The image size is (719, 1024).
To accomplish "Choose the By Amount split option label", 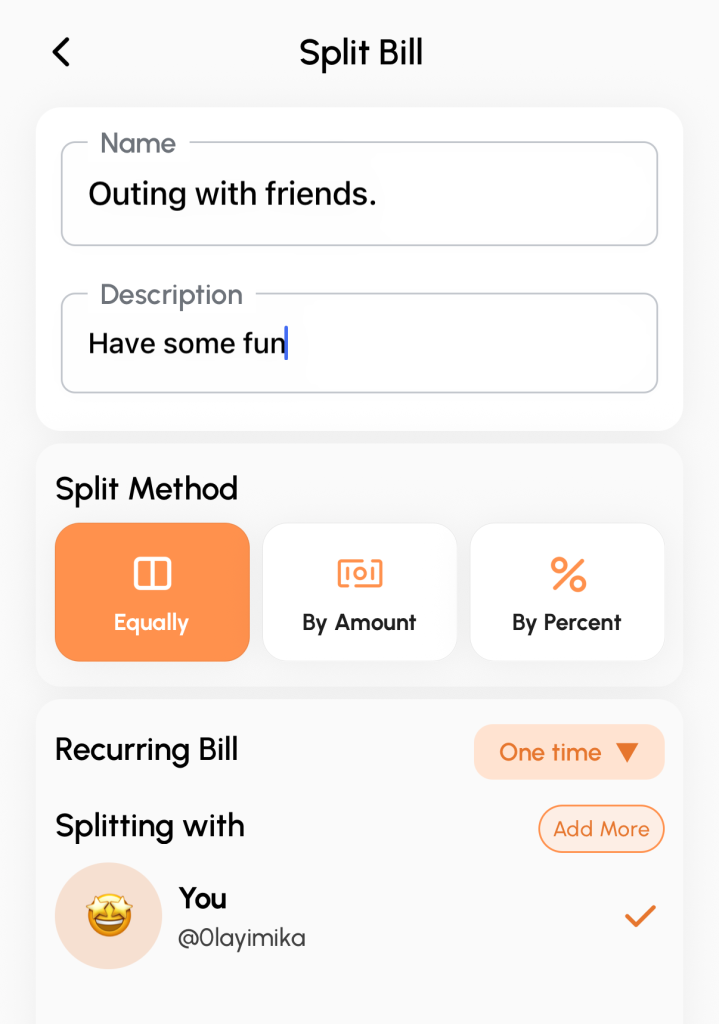I will coord(359,623).
